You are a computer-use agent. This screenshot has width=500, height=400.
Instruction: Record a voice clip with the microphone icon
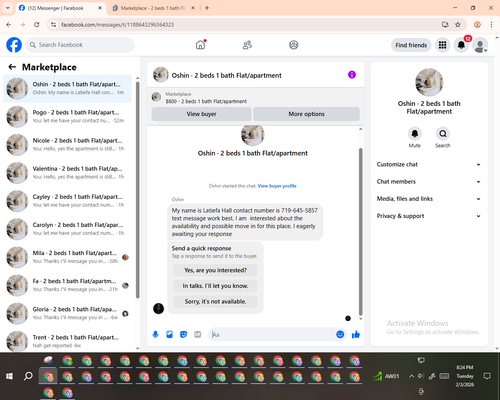155,334
